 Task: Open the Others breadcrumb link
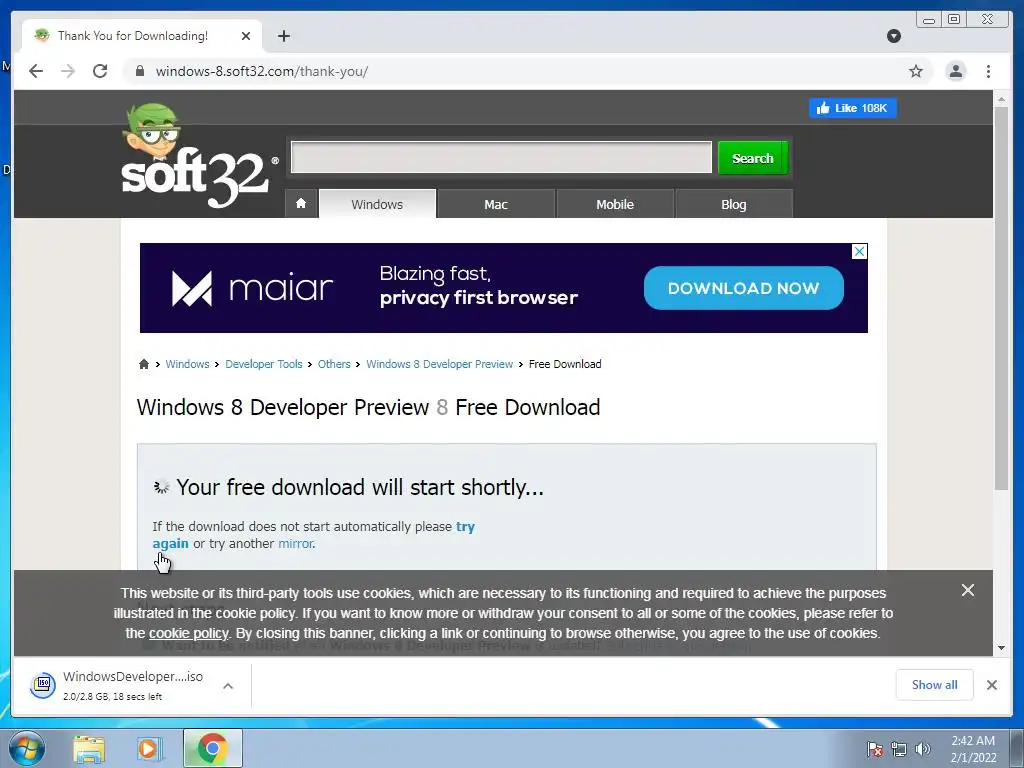tap(334, 364)
